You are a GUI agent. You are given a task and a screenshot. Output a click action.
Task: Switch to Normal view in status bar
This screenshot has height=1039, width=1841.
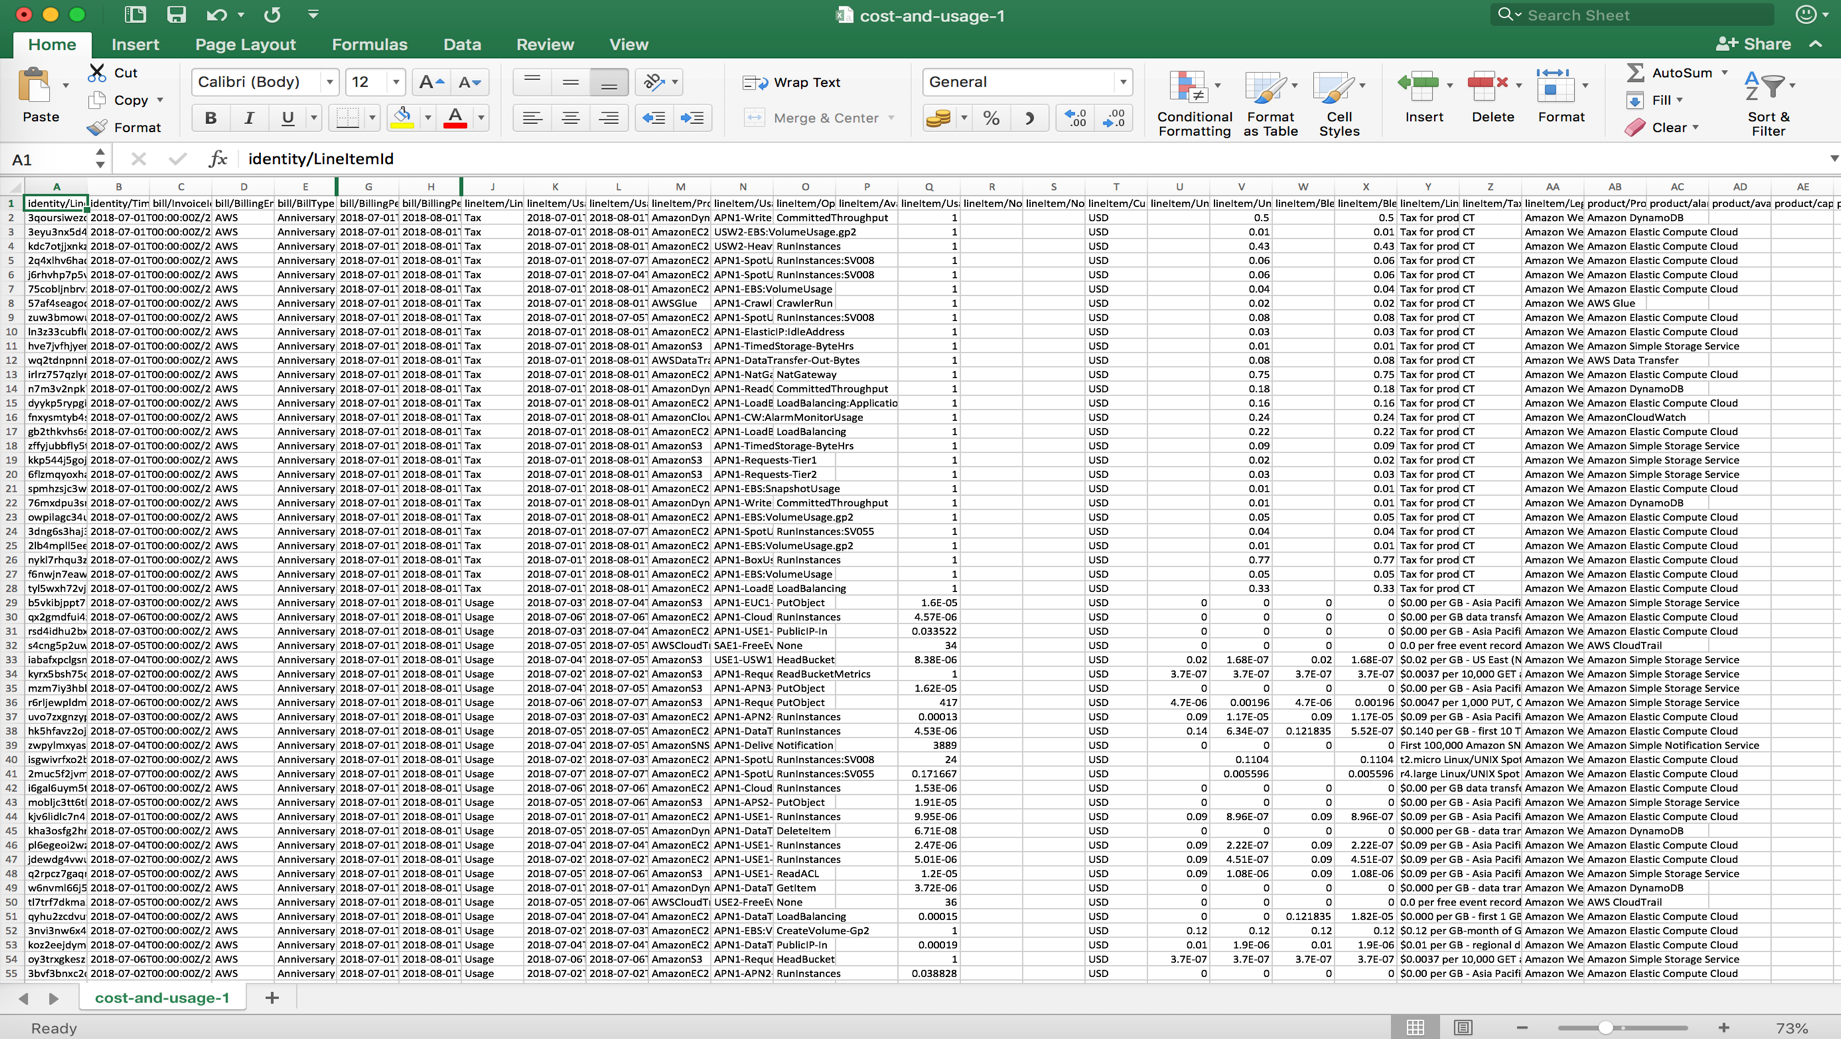click(1415, 1027)
